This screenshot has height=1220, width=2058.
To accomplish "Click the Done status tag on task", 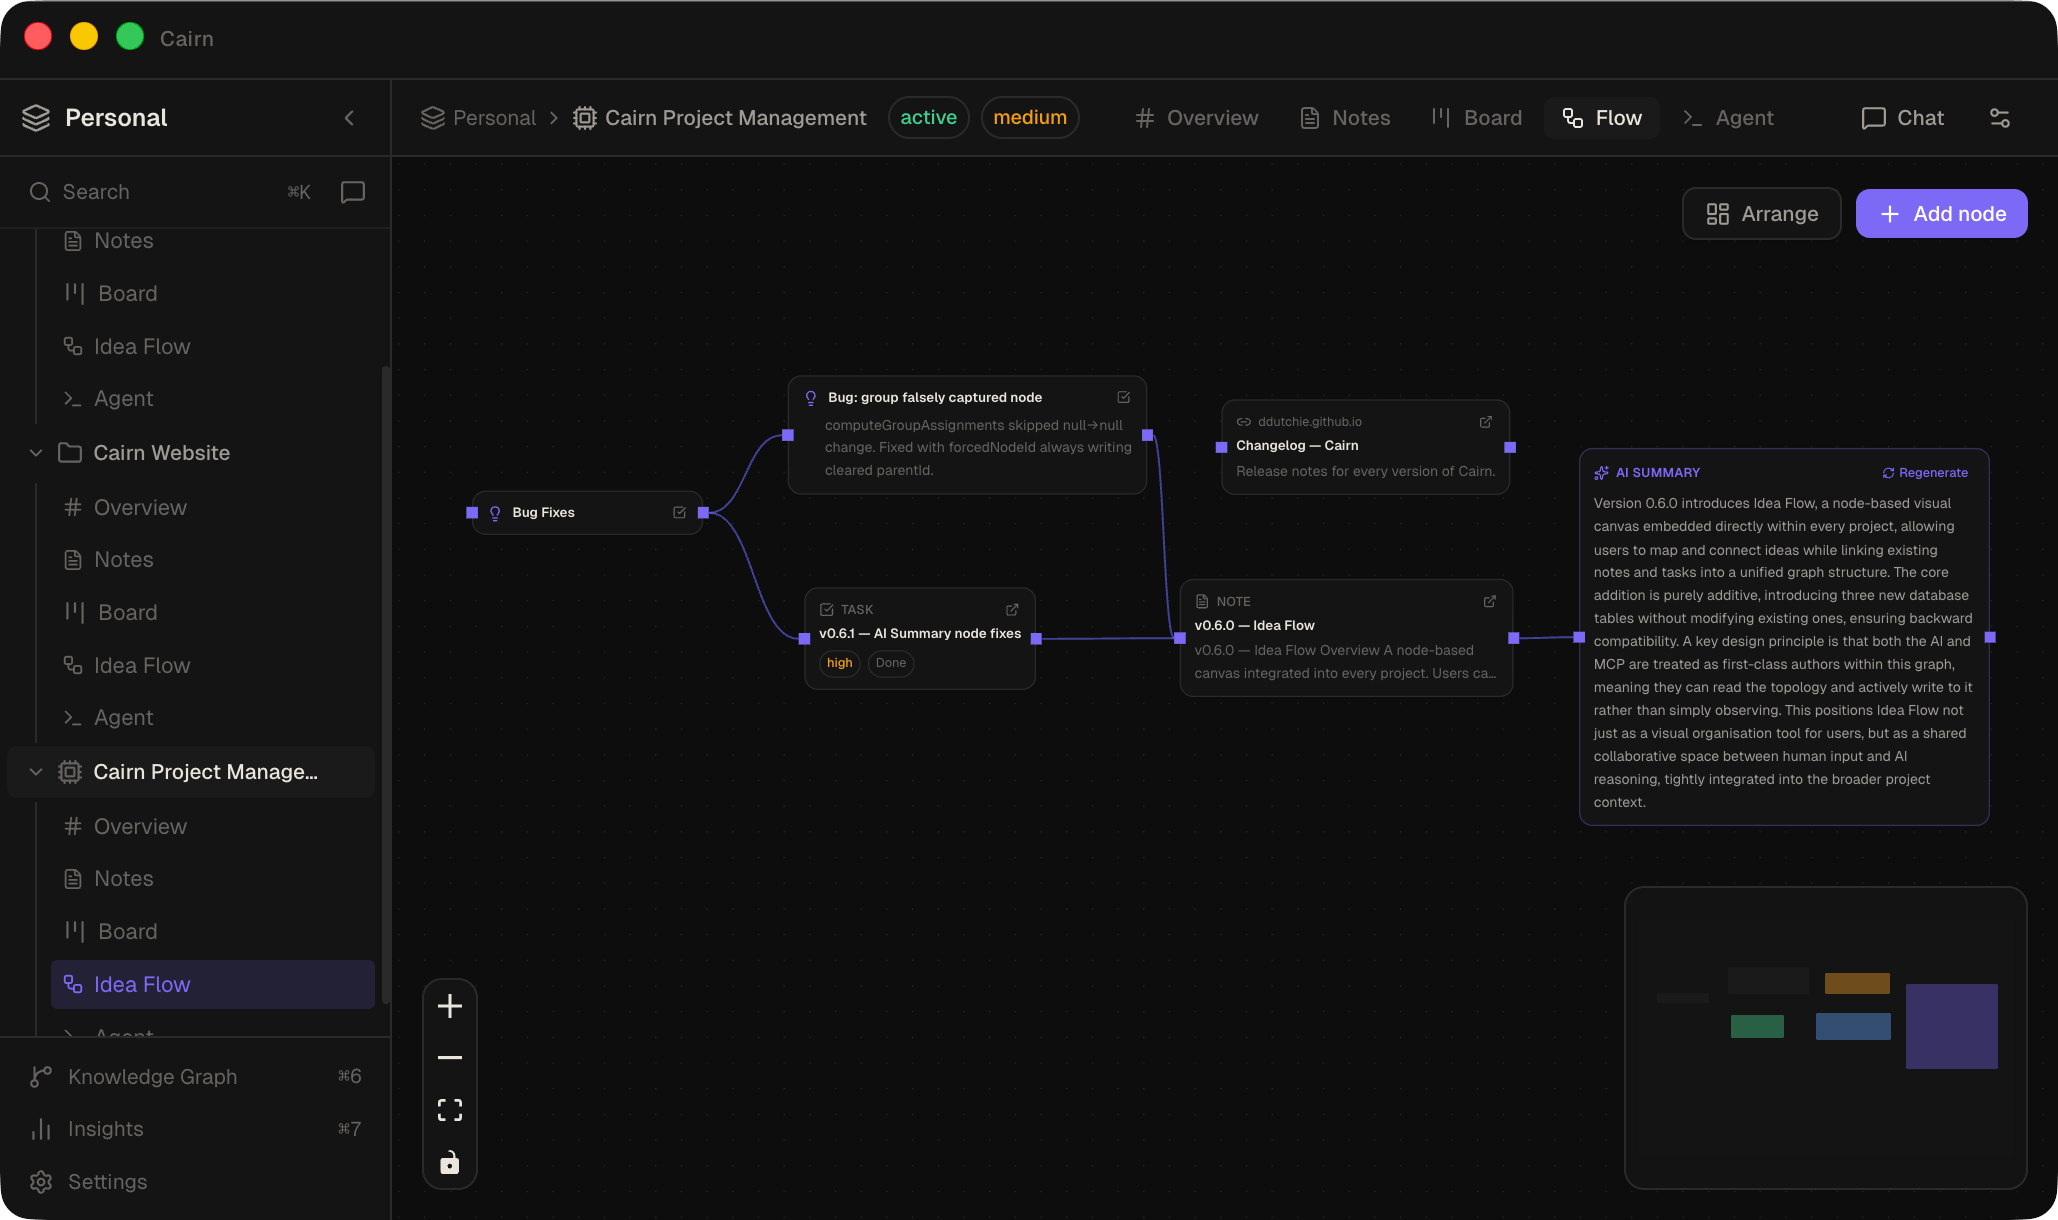I will (891, 663).
